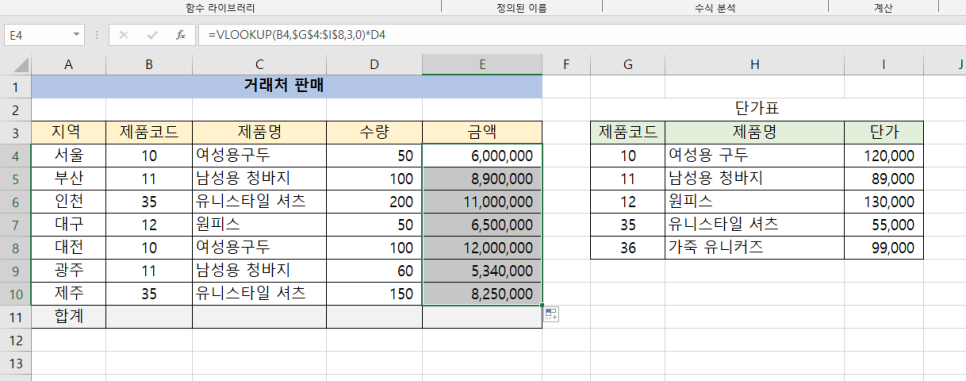
Task: Click the Select All corner triangle
Action: point(21,64)
